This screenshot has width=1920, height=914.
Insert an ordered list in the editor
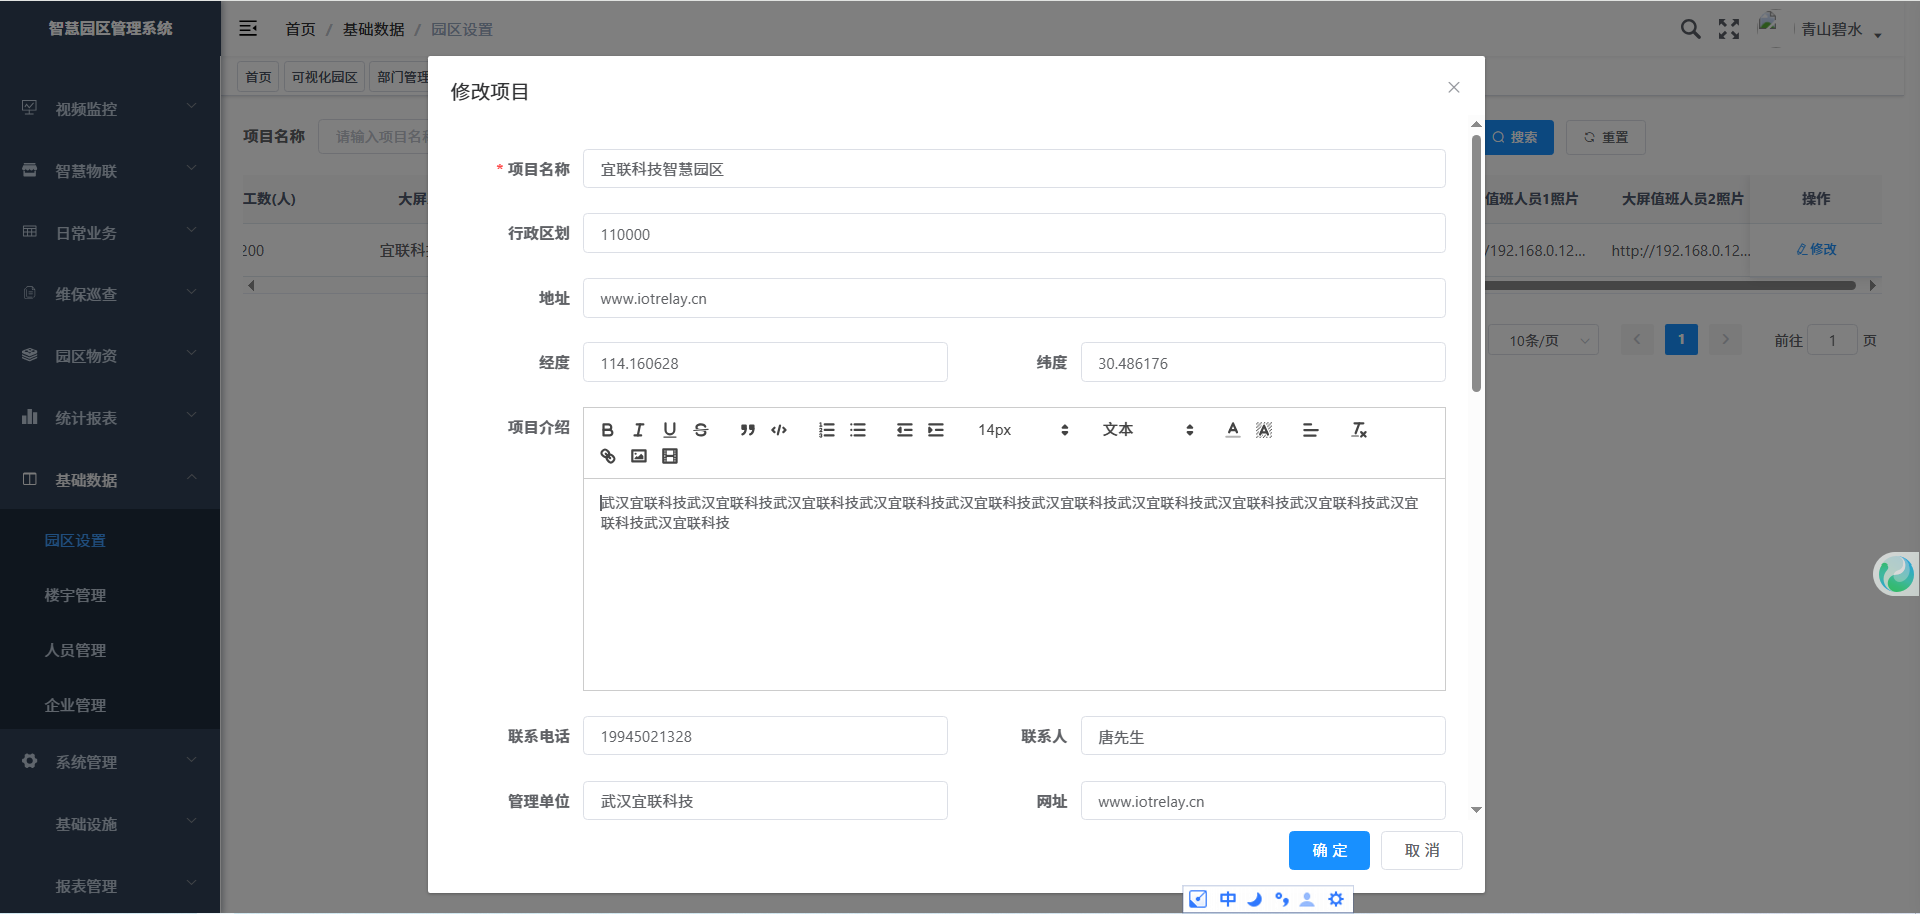click(x=826, y=430)
